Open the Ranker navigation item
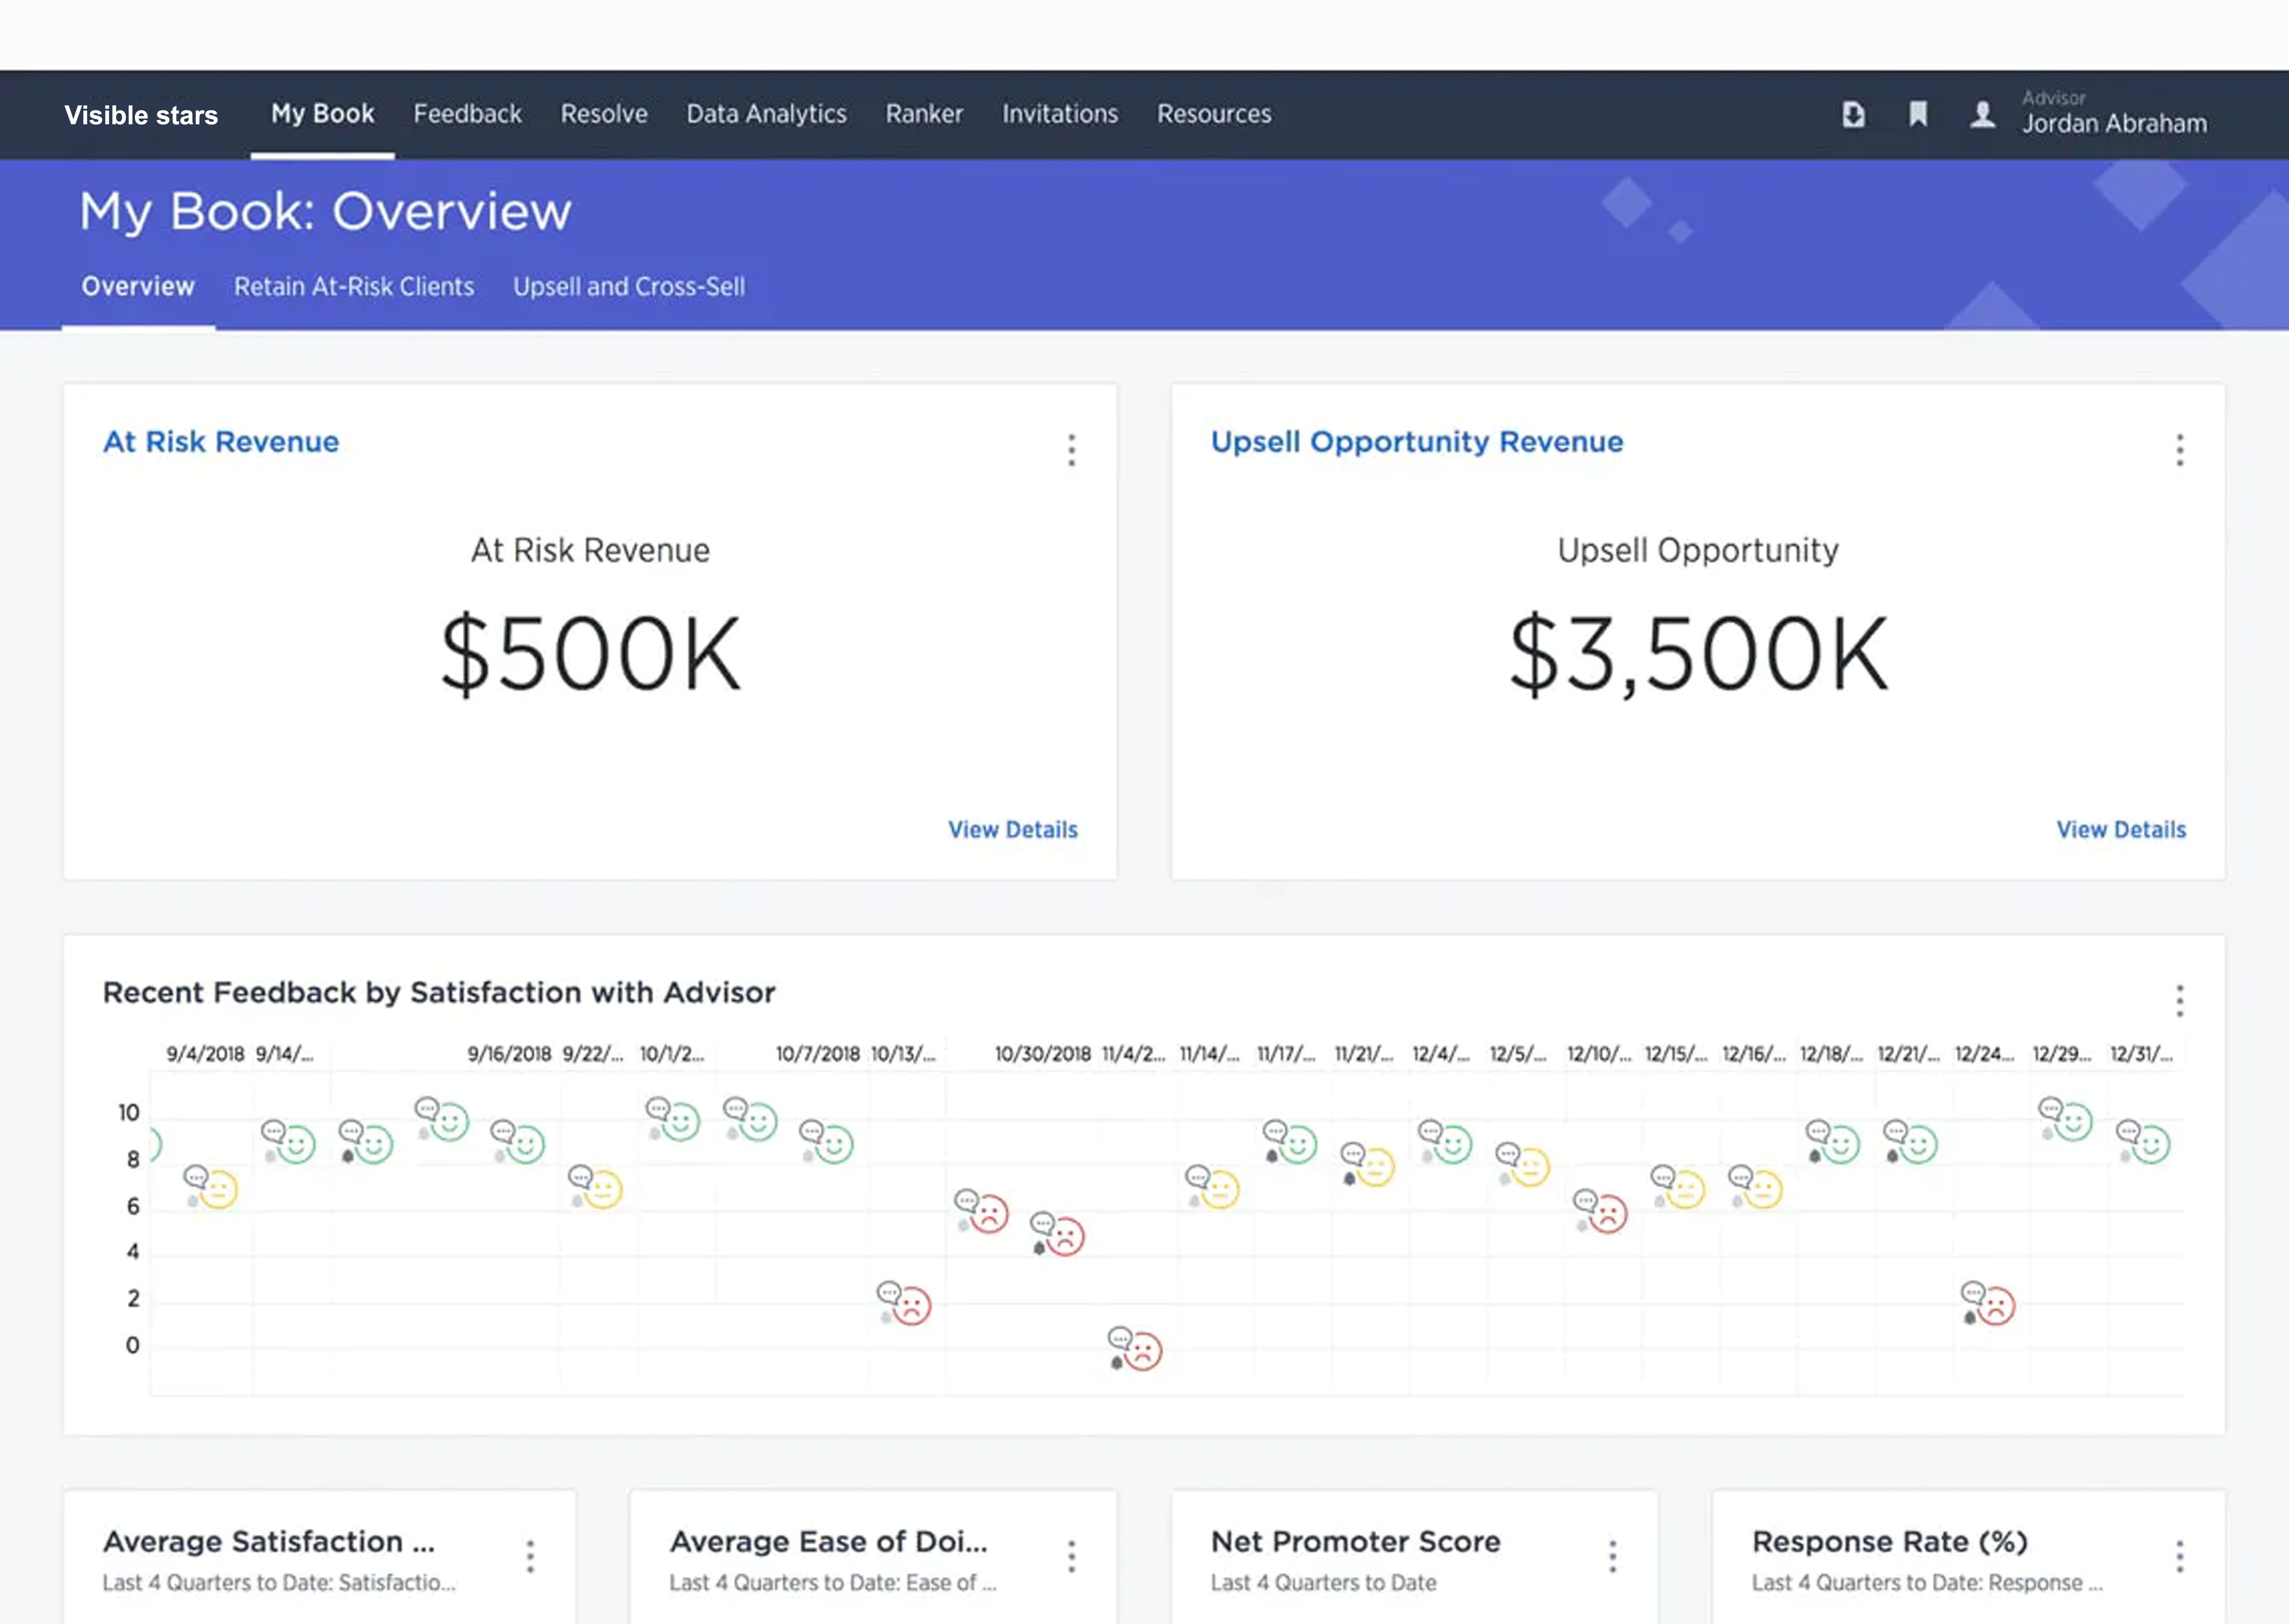The image size is (2289, 1624). [924, 114]
